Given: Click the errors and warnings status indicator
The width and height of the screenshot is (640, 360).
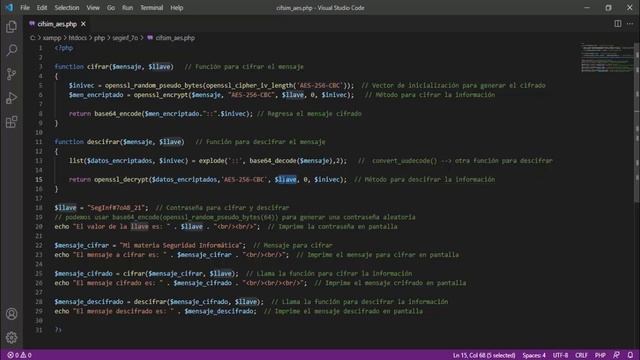Looking at the screenshot, I should click(x=19, y=355).
